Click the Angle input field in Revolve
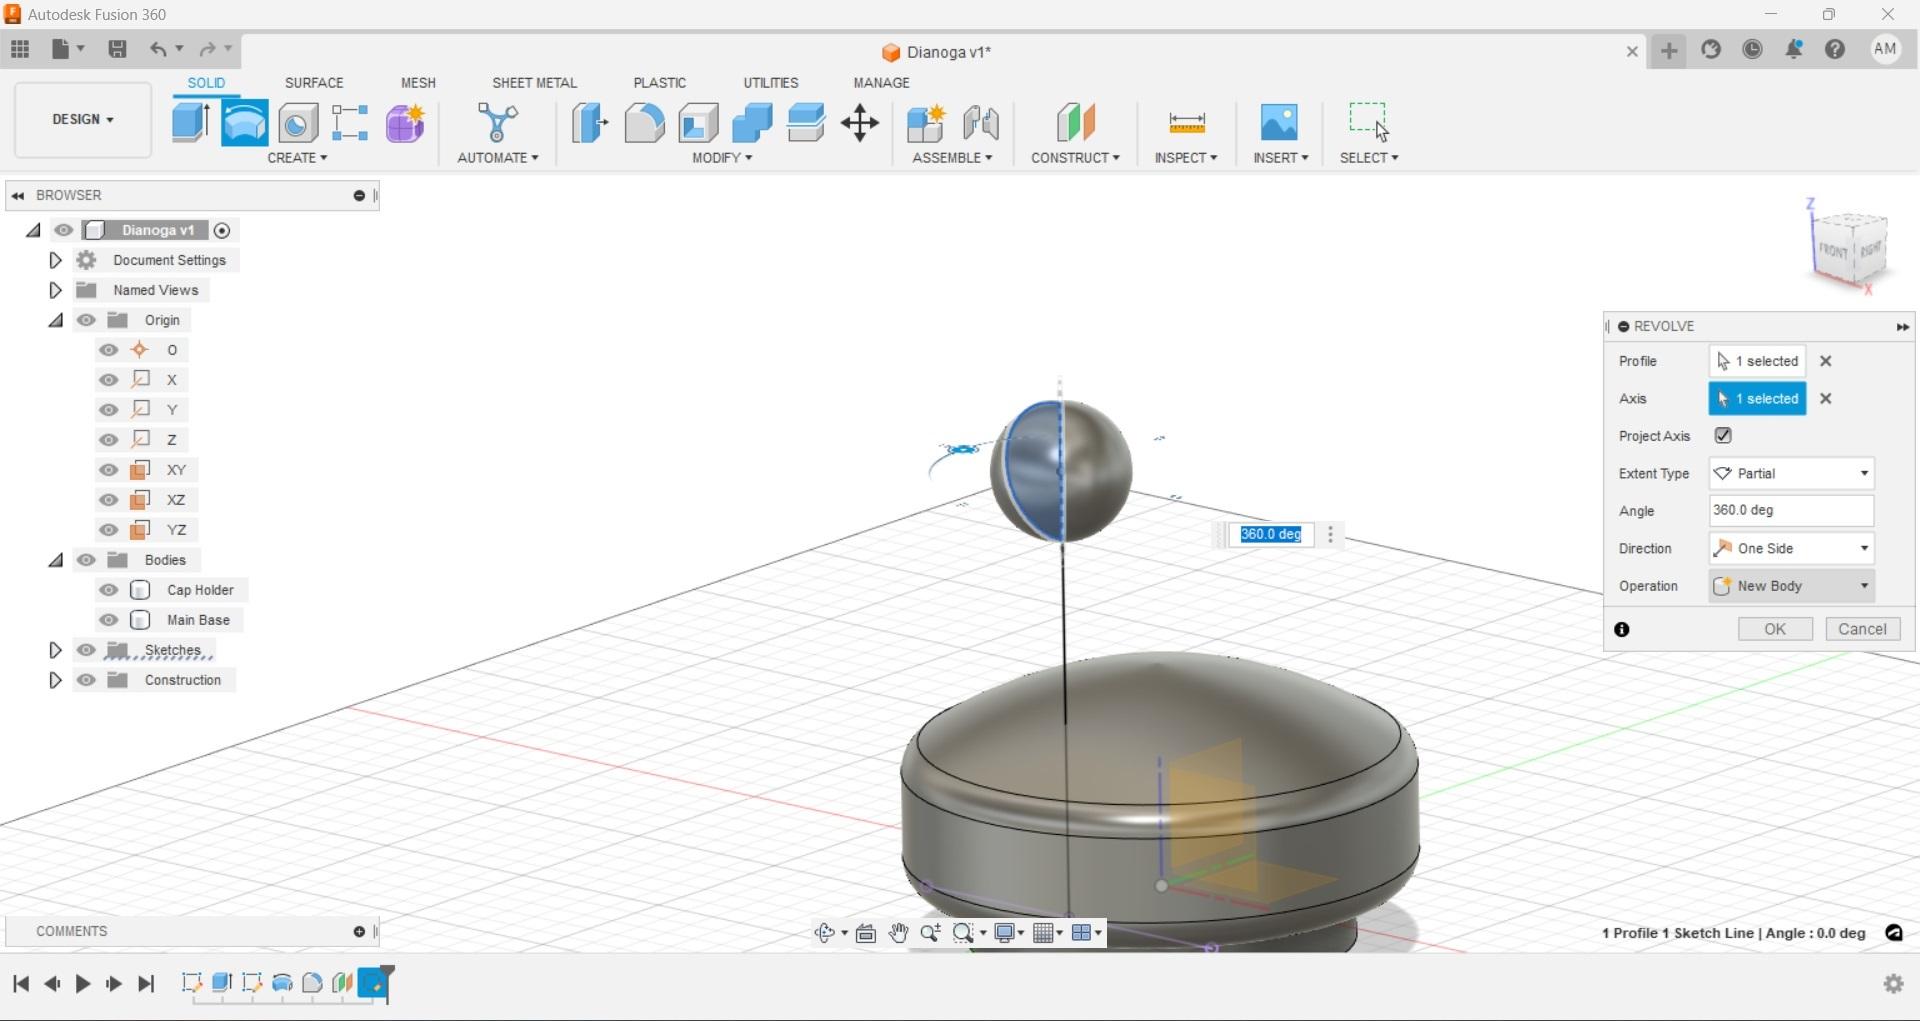The image size is (1920, 1021). click(1790, 511)
